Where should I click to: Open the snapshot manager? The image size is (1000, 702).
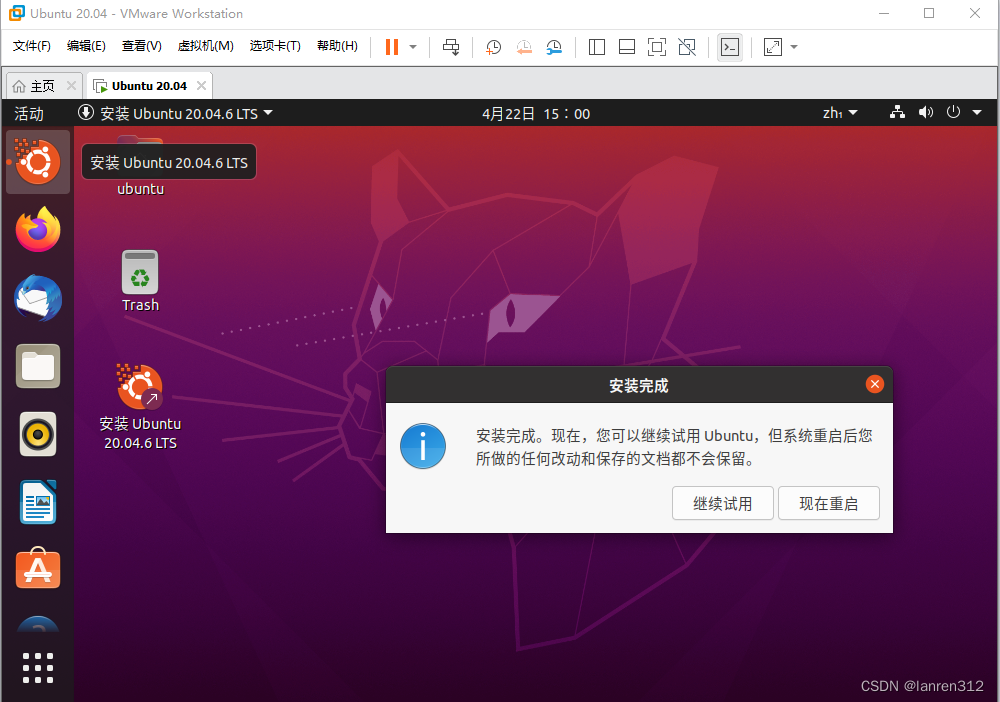(554, 47)
